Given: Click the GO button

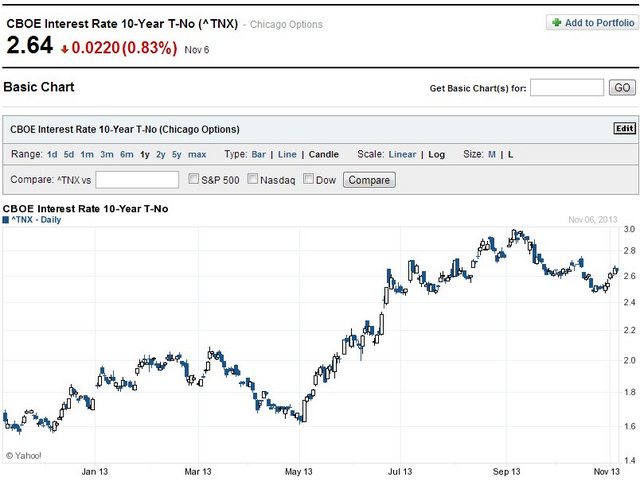Looking at the screenshot, I should click(622, 87).
